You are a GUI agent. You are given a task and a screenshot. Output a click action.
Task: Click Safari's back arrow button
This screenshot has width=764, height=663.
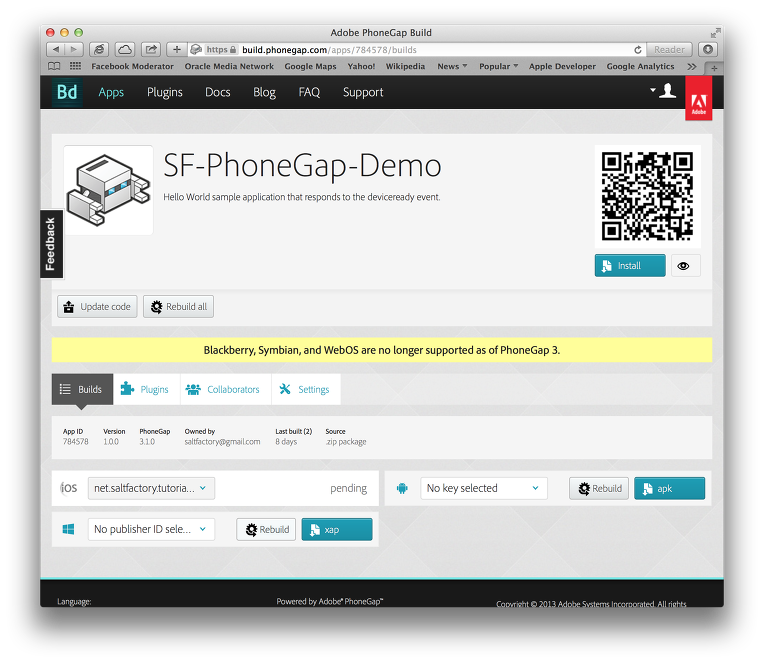coord(56,49)
